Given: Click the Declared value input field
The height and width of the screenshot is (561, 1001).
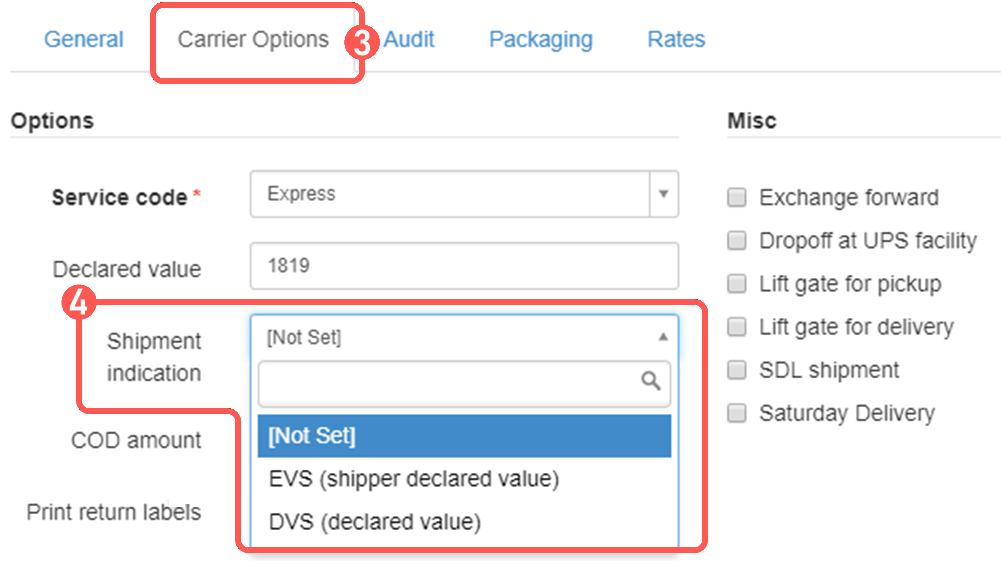Looking at the screenshot, I should pos(464,266).
